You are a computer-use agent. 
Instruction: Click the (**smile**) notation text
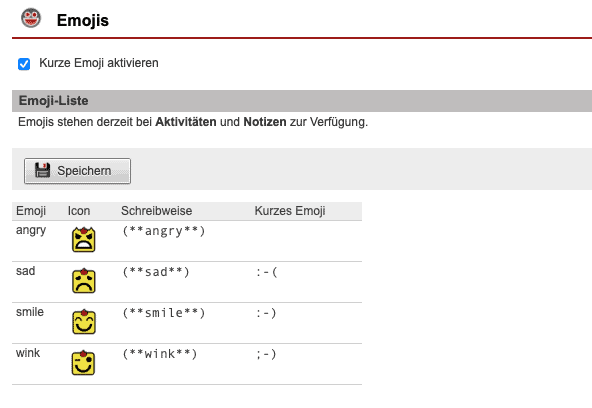click(x=163, y=313)
